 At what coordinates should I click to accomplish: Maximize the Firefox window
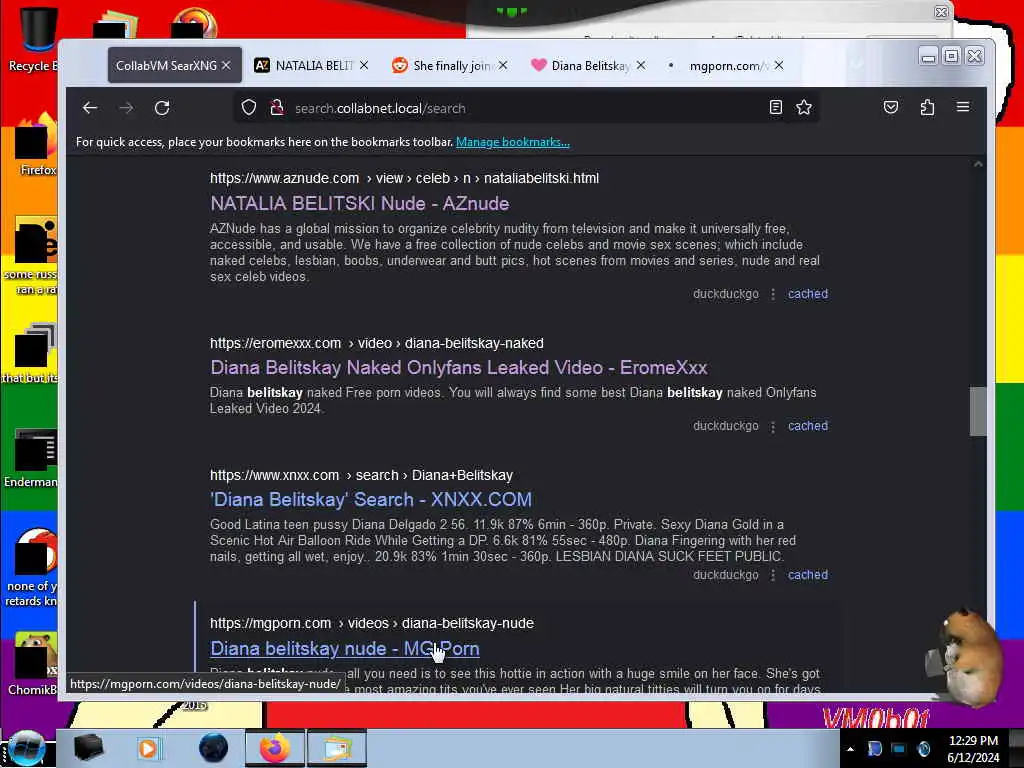coord(952,56)
